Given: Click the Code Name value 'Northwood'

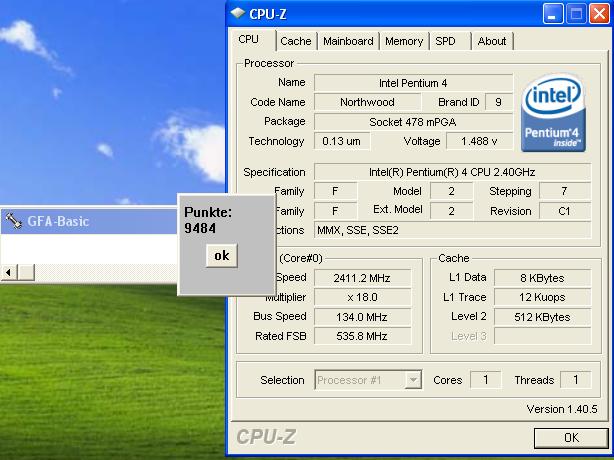Looking at the screenshot, I should (367, 102).
